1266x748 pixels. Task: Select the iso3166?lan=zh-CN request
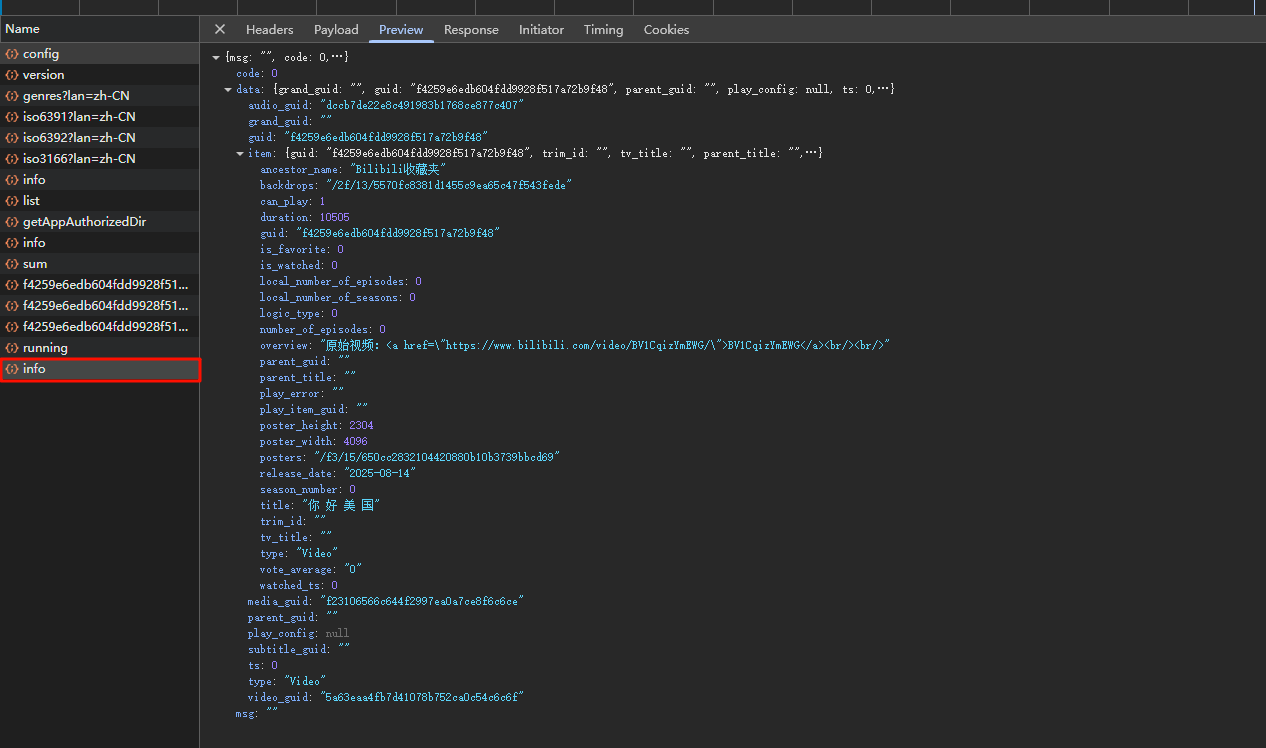(79, 159)
